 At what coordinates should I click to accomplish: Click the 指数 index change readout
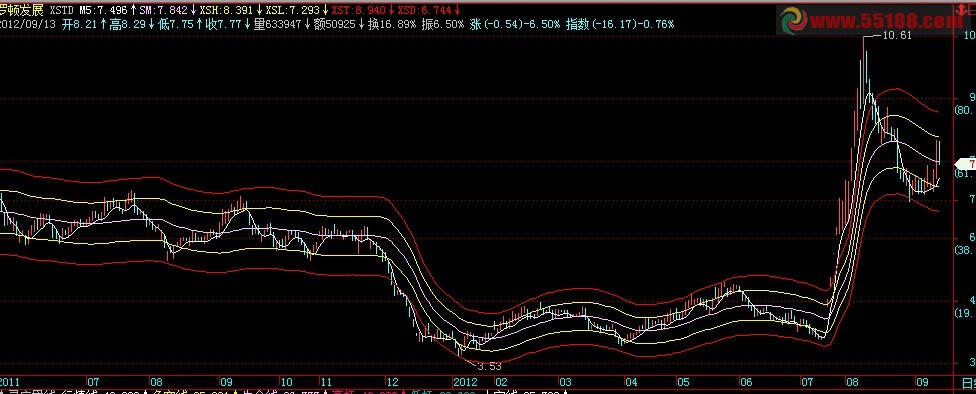pos(620,24)
